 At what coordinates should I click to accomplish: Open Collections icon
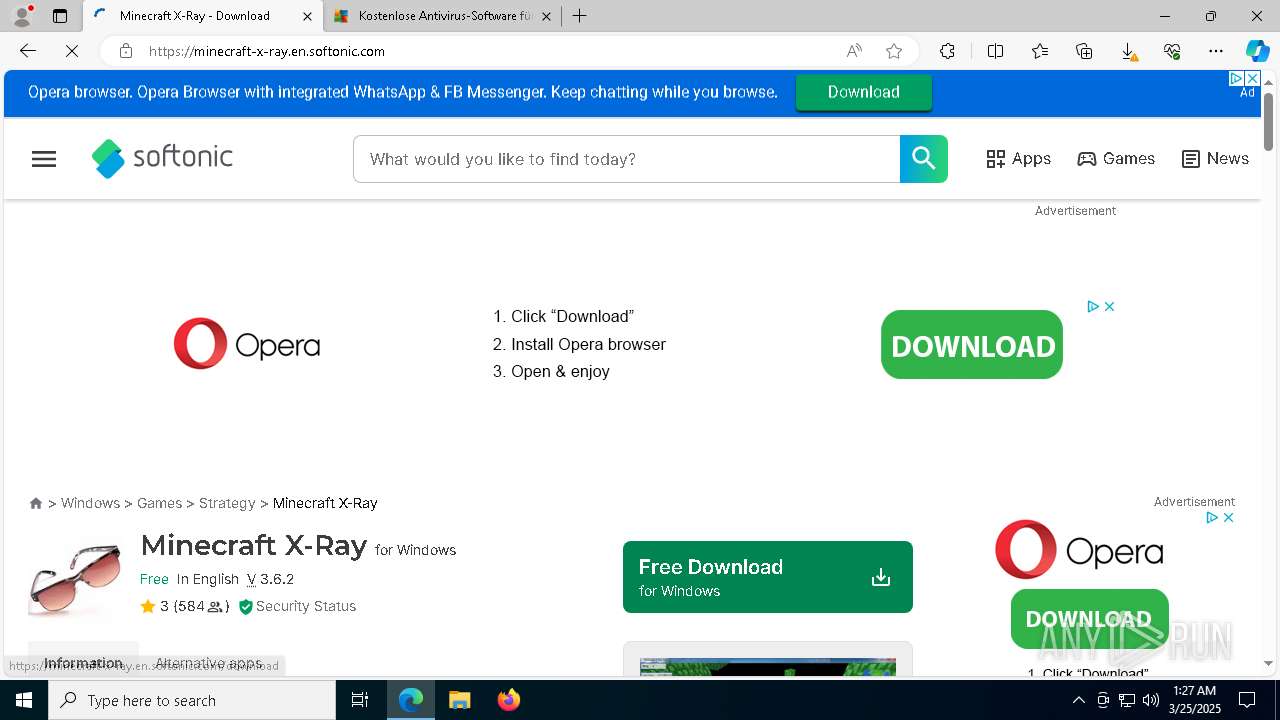pyautogui.click(x=1084, y=51)
